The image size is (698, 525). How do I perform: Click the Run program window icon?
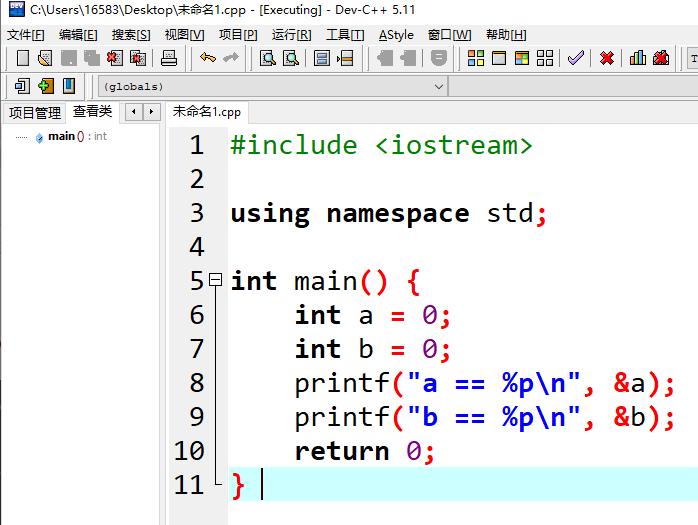[x=499, y=58]
